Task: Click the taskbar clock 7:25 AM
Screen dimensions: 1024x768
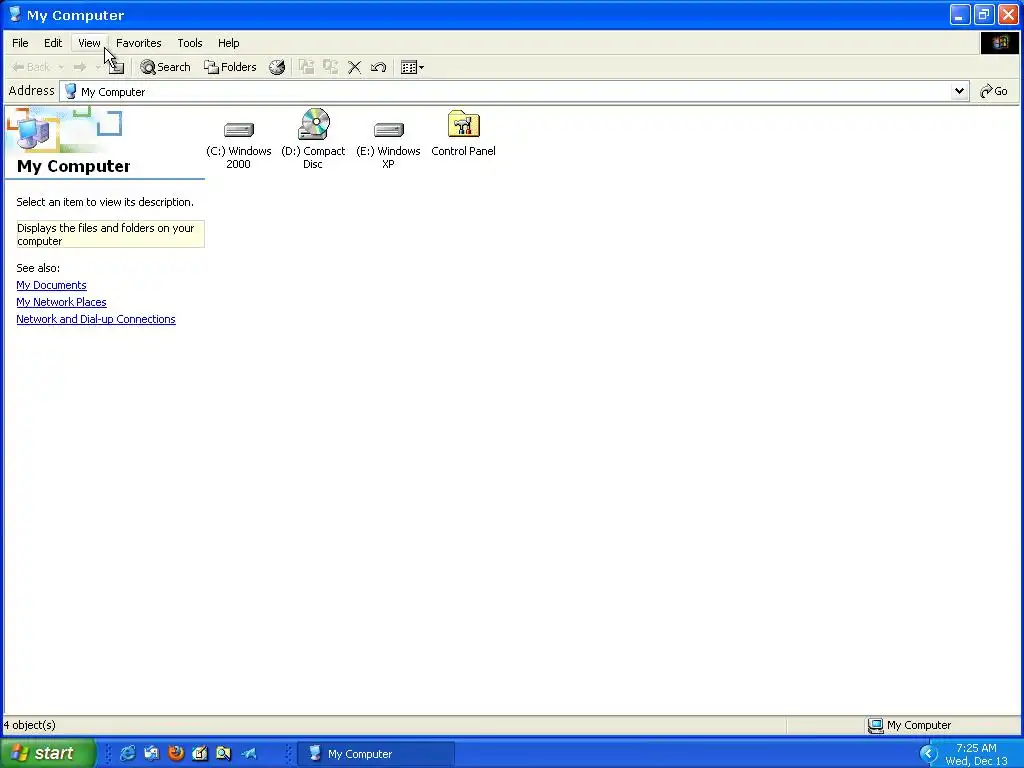Action: pos(976,748)
